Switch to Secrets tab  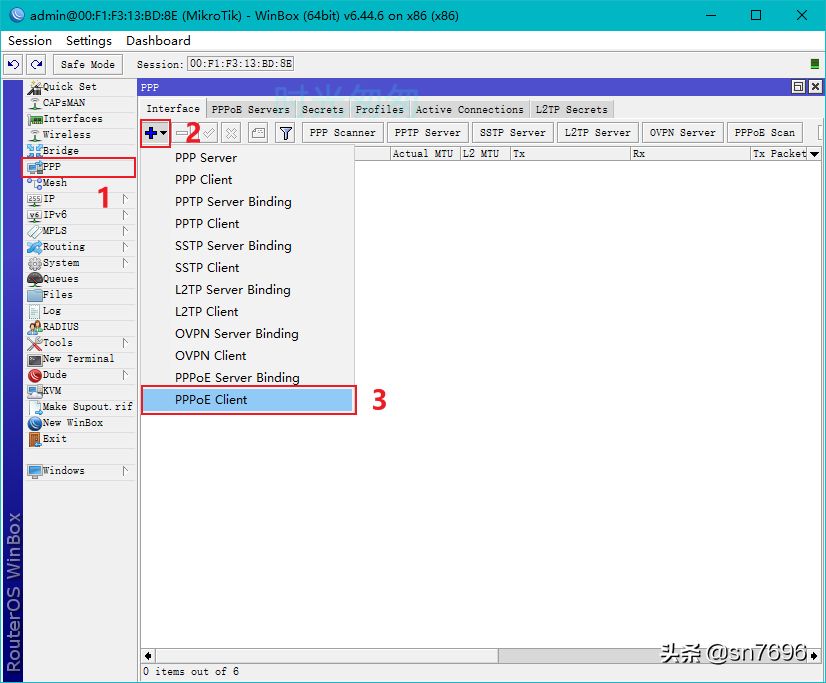coord(322,110)
